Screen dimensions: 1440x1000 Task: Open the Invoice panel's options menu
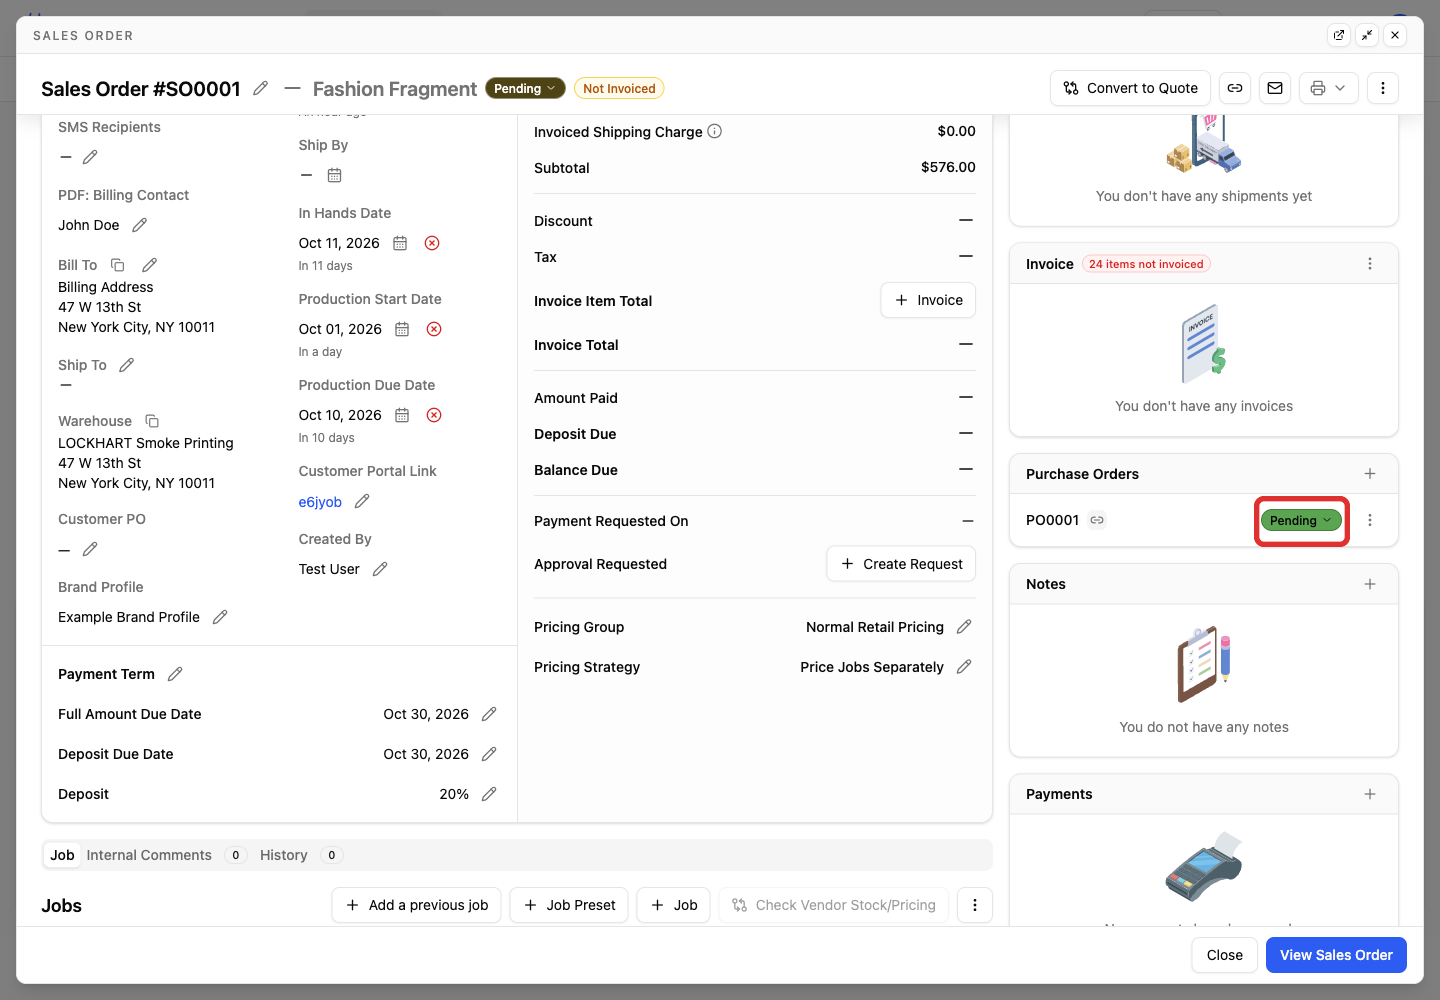click(1370, 264)
